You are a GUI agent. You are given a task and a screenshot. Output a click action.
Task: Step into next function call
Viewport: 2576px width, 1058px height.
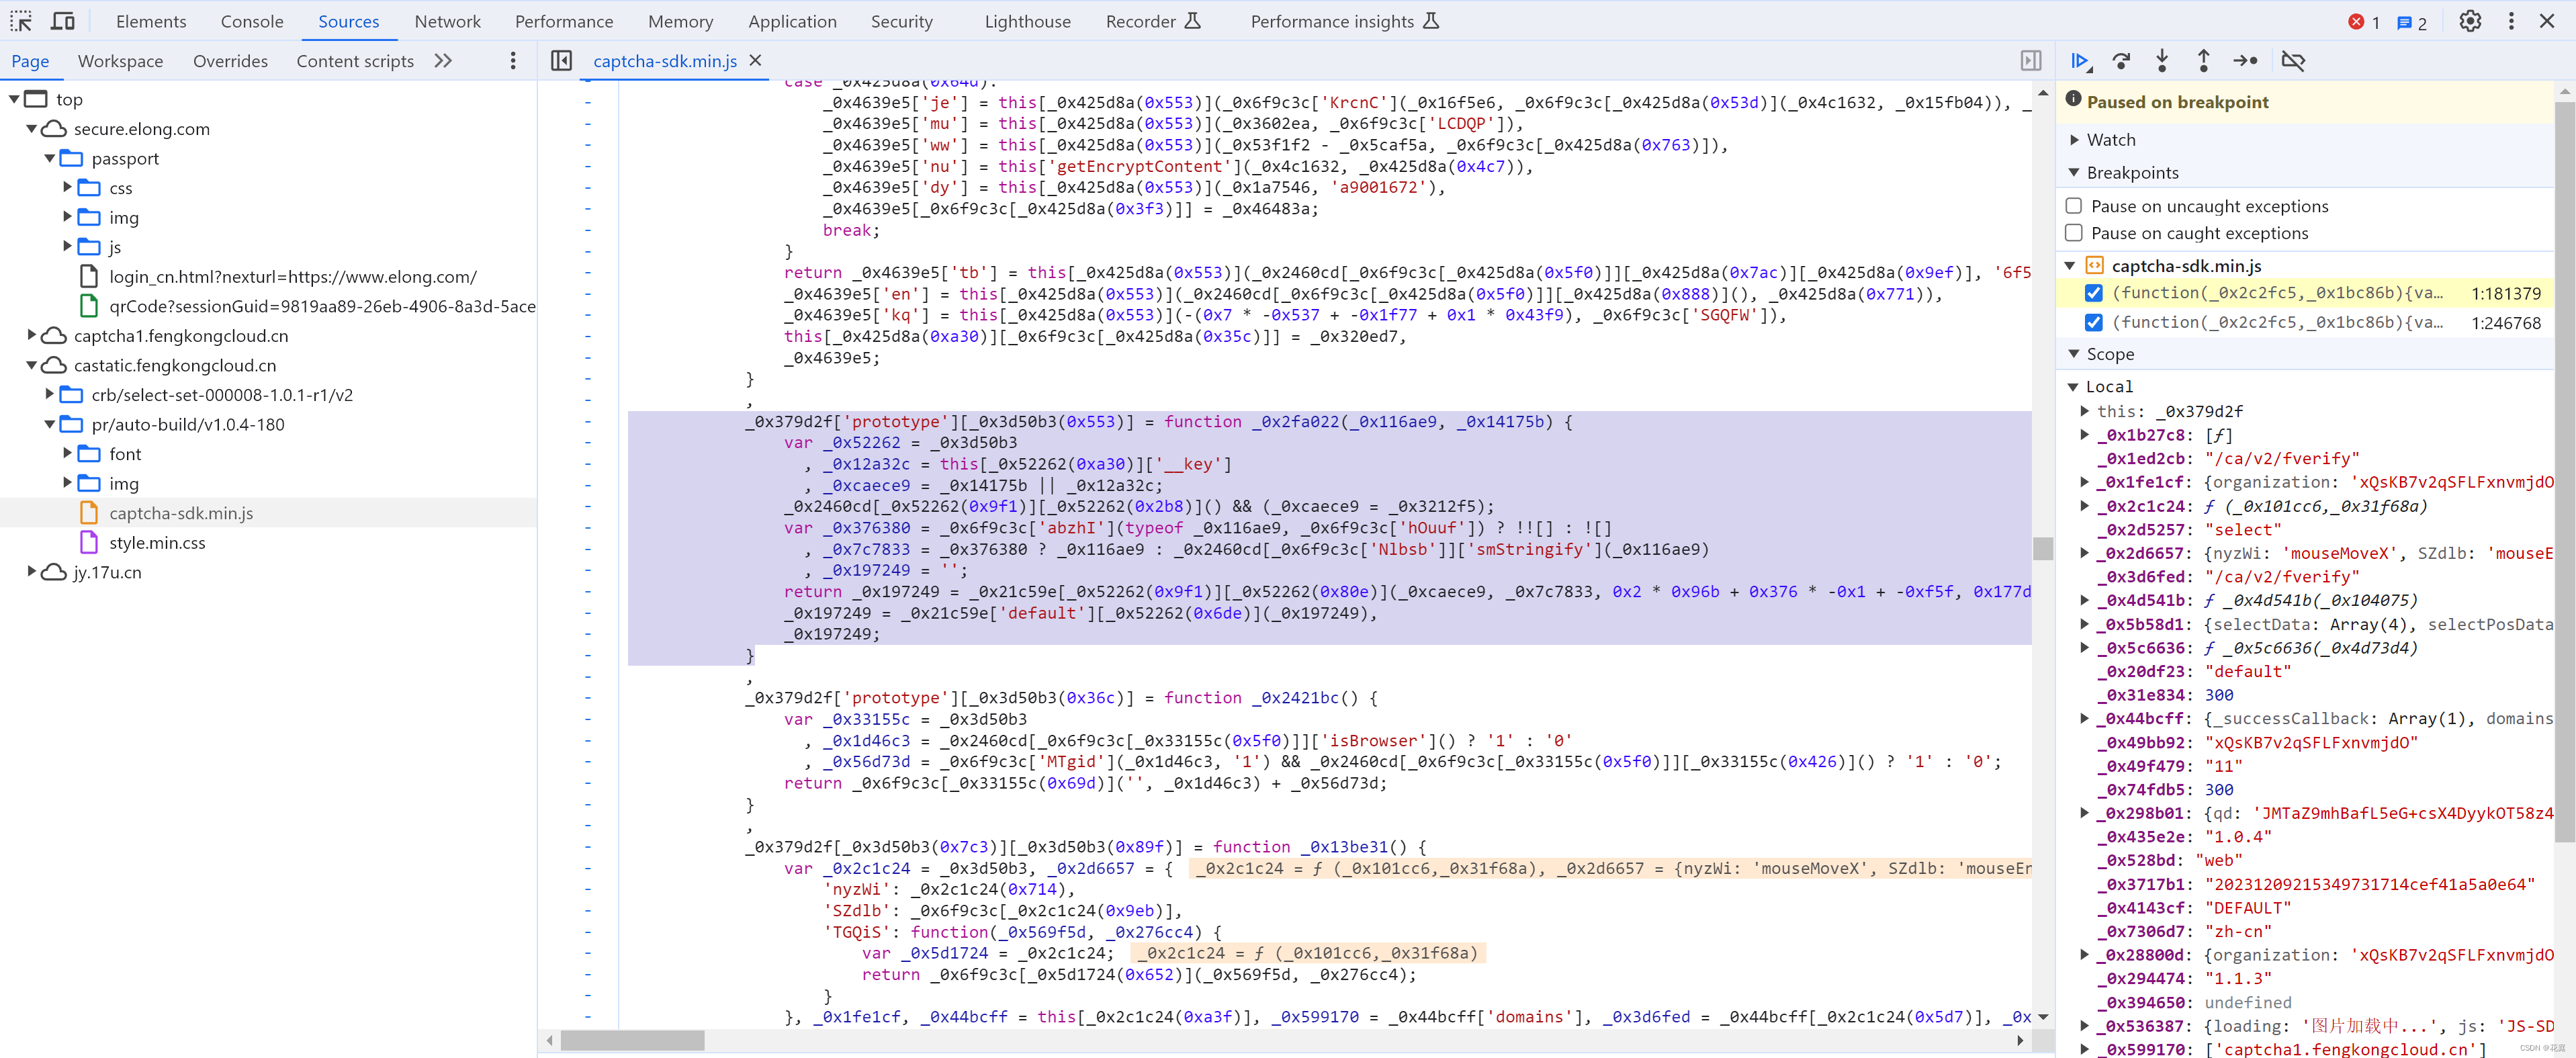2162,61
